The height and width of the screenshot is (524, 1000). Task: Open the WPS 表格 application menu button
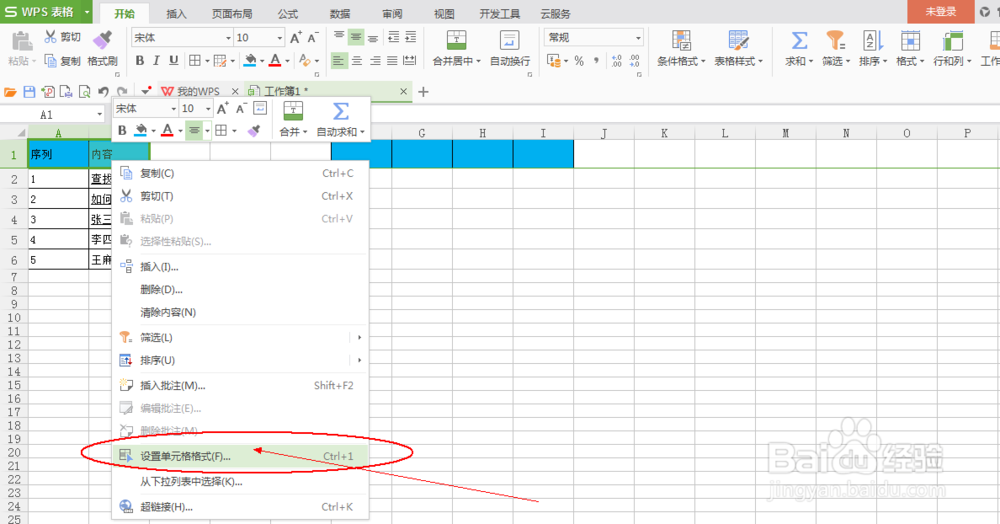(46, 11)
